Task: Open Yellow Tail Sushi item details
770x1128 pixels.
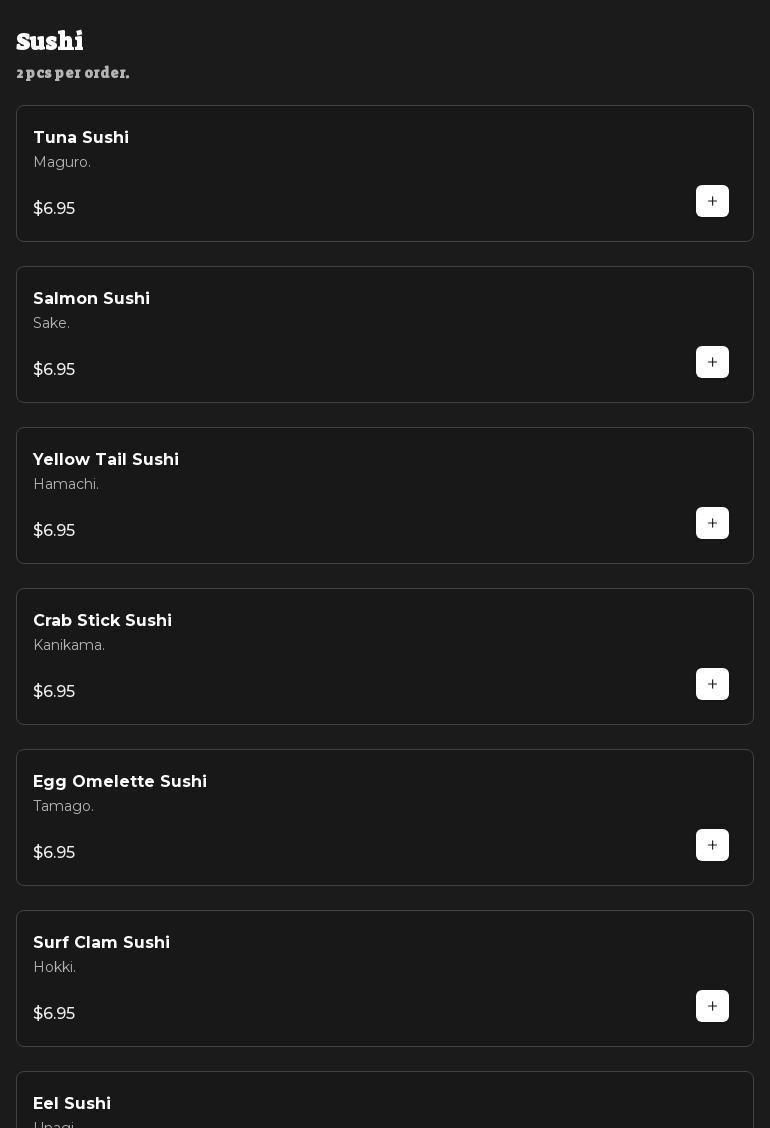Action: click(106, 460)
